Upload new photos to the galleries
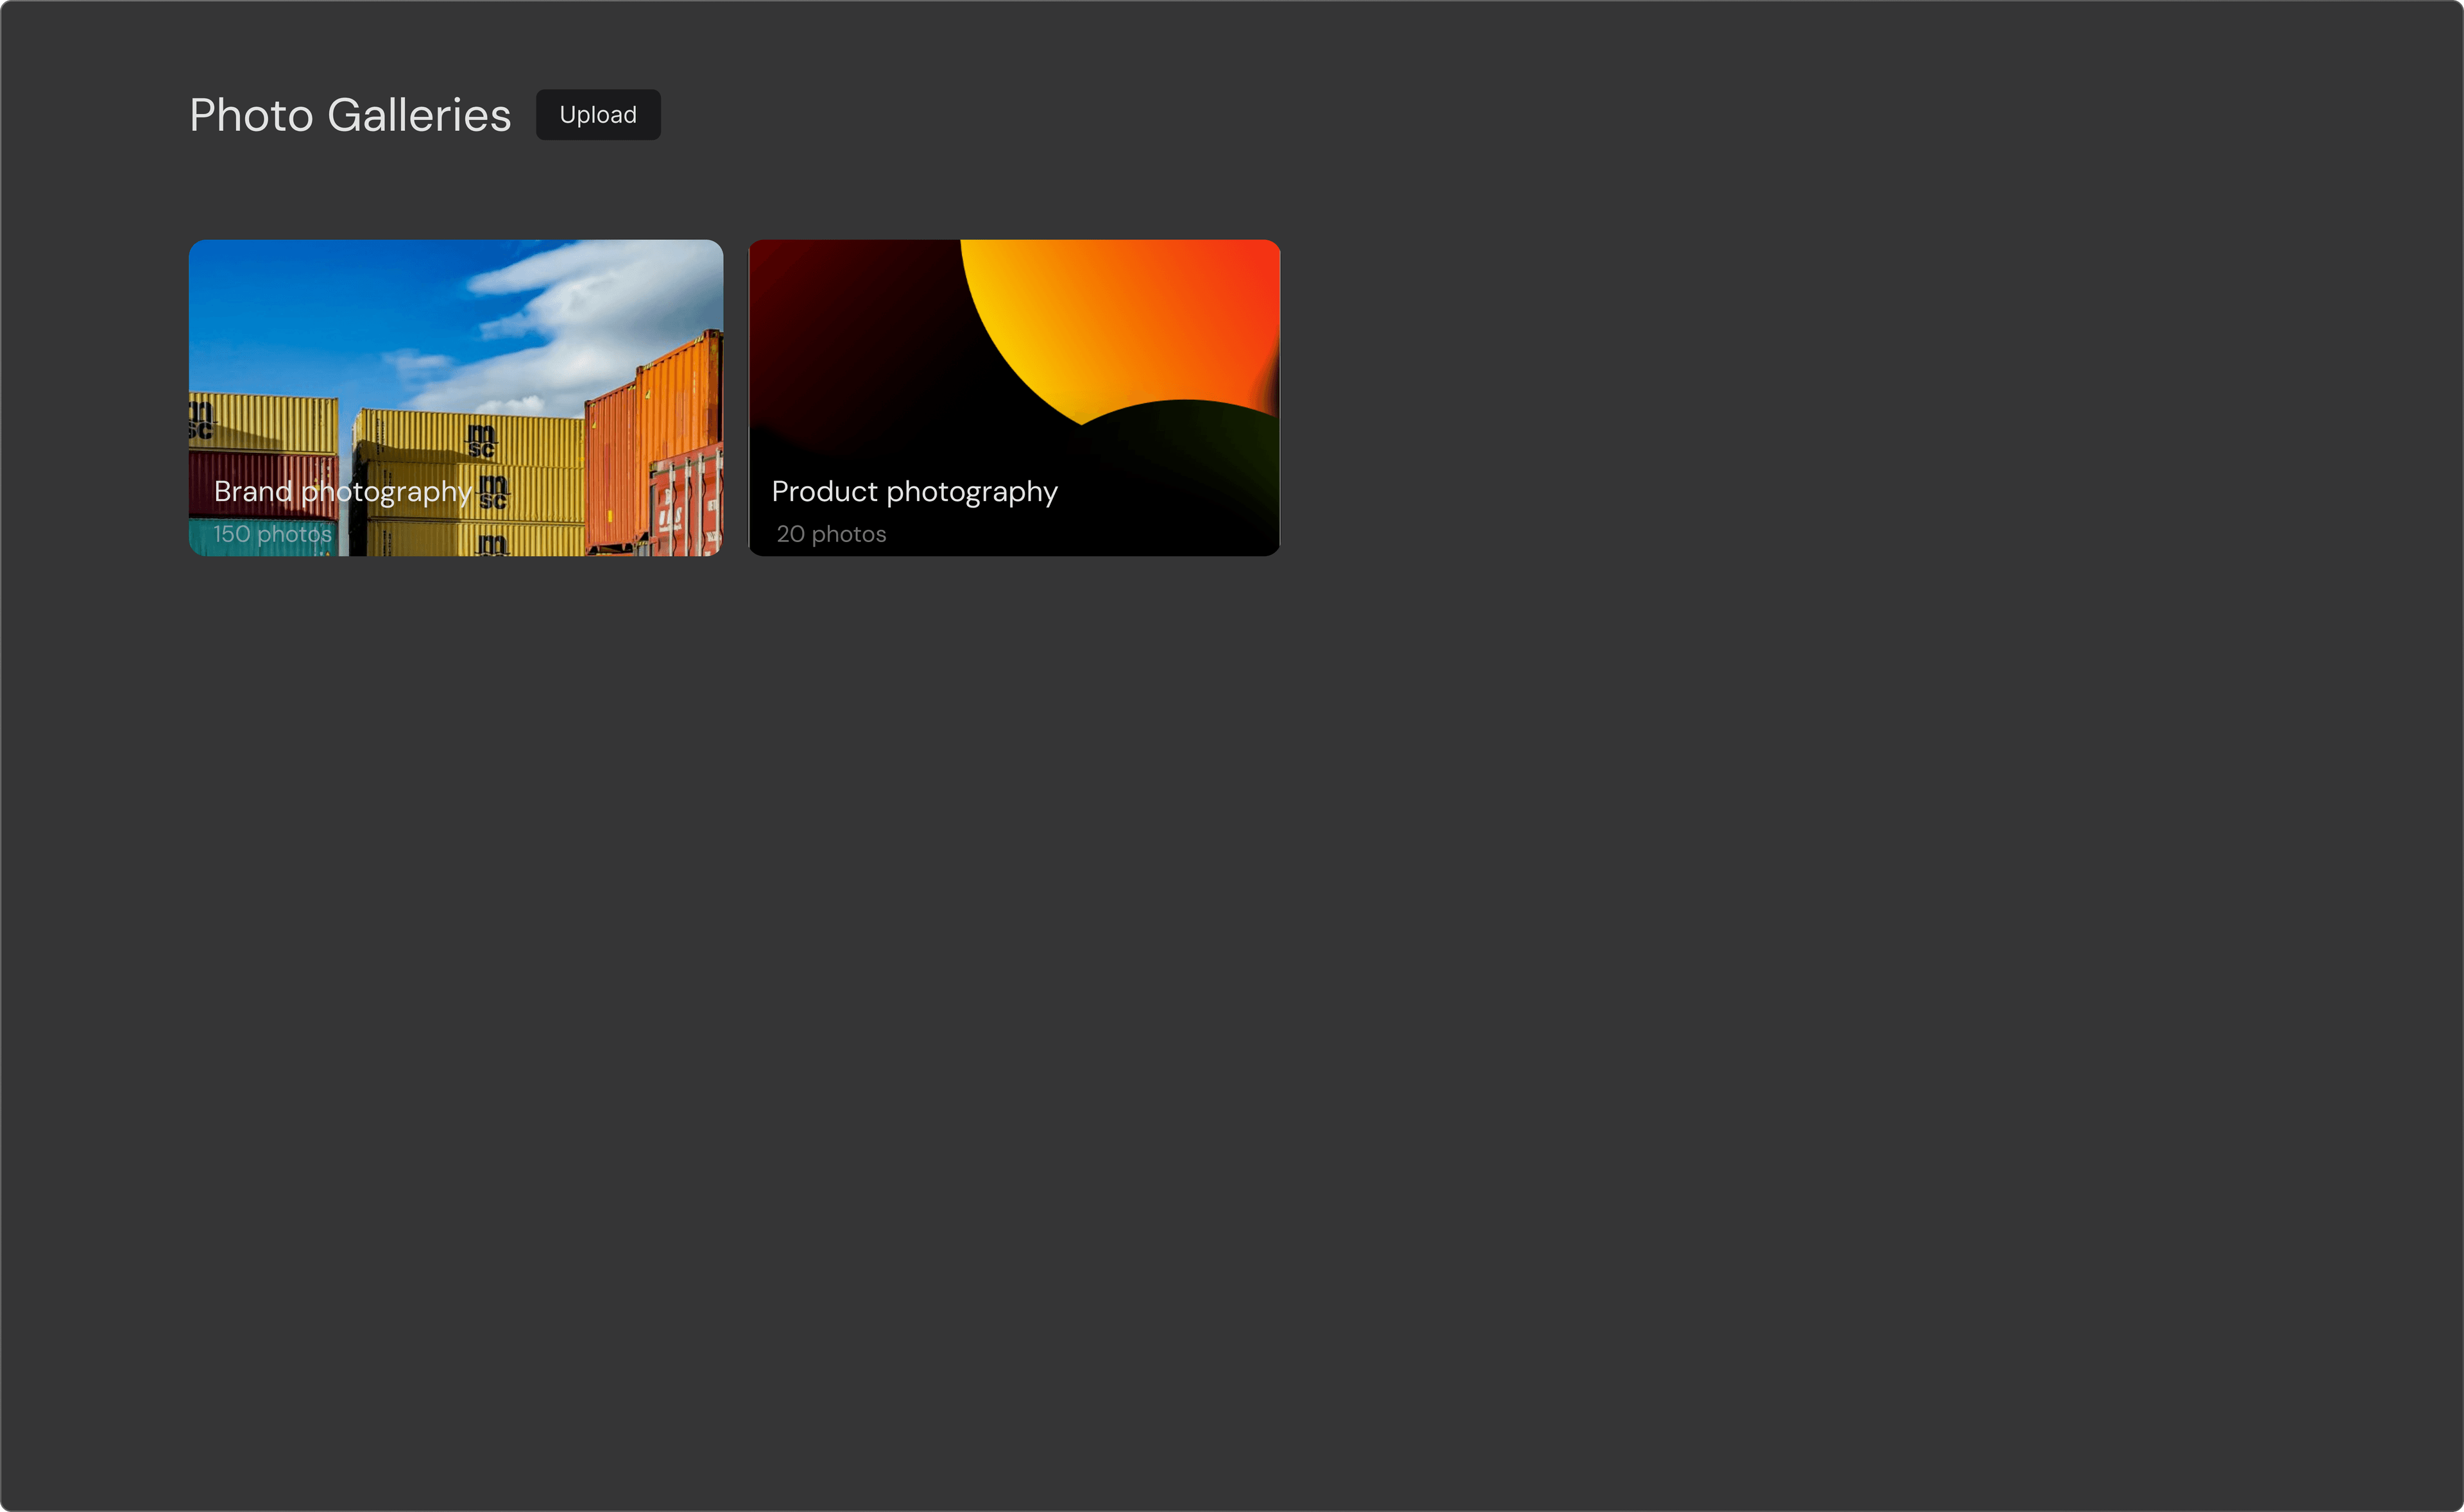The height and width of the screenshot is (1512, 2464). (x=597, y=114)
